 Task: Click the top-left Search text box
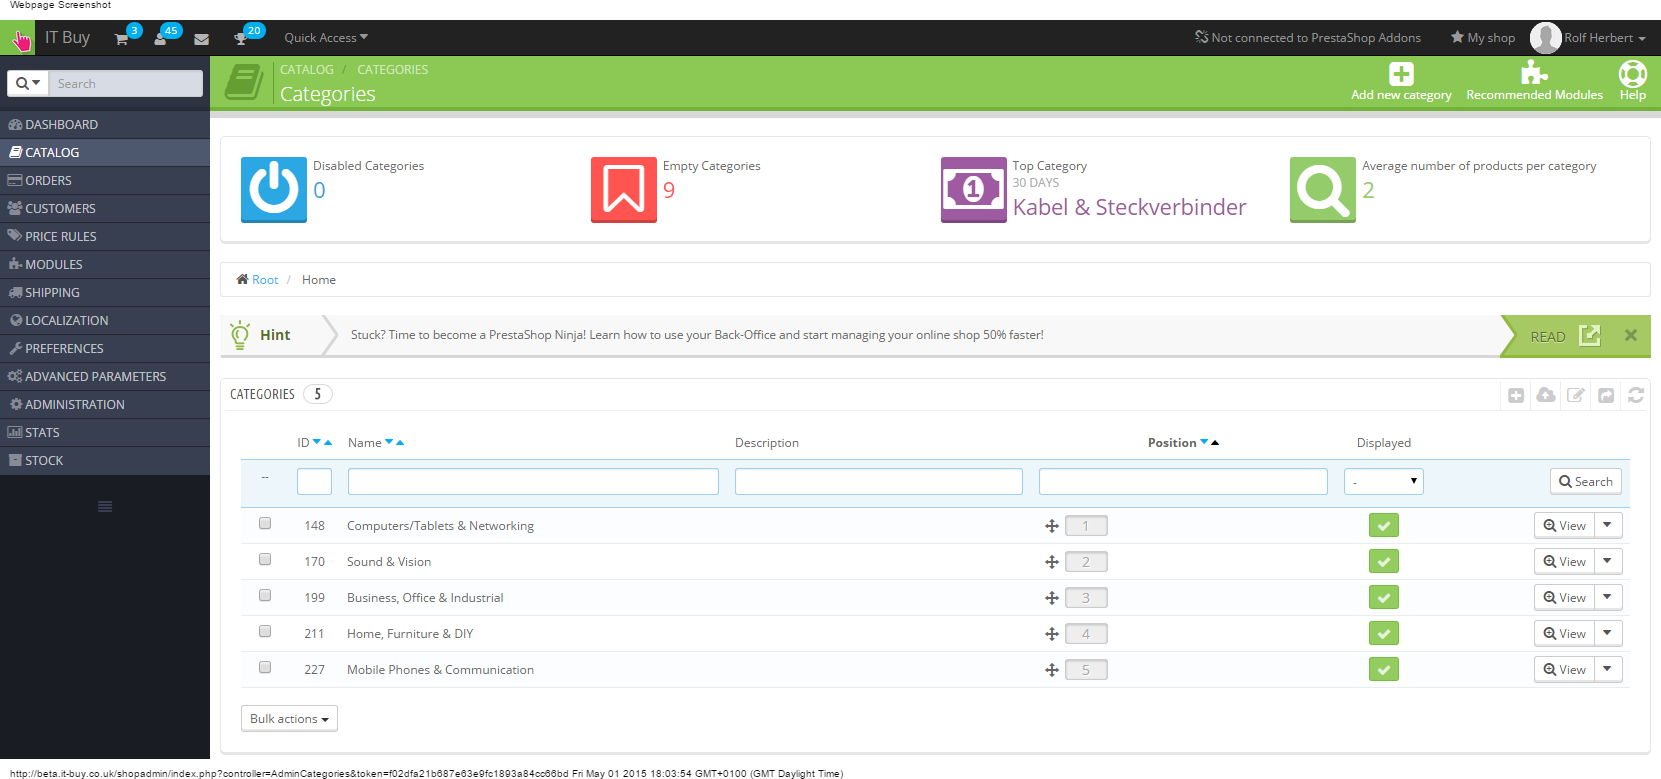pos(125,83)
